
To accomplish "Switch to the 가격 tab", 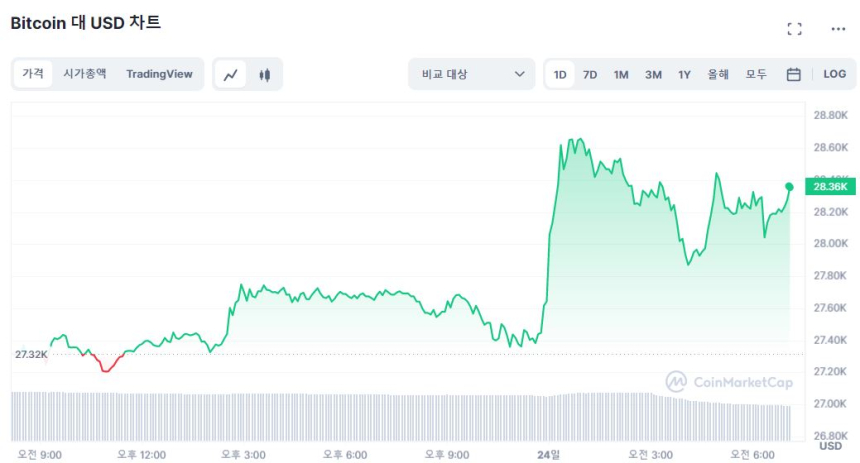I will pos(33,74).
